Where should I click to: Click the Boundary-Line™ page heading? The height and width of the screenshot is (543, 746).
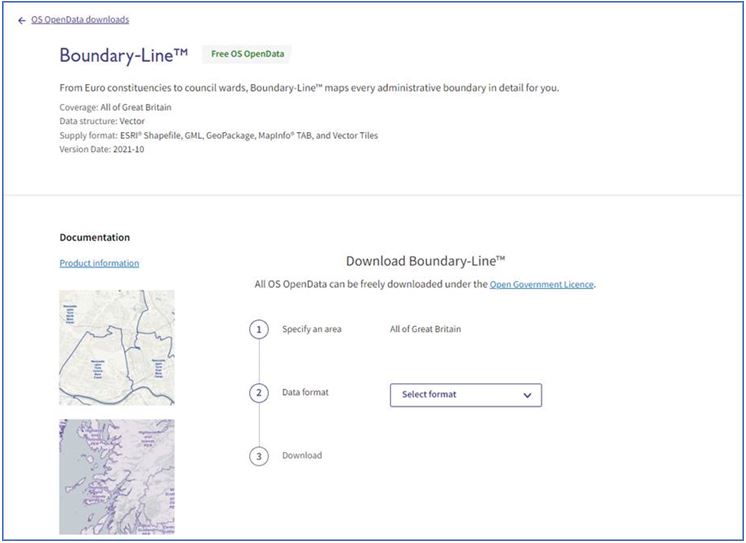[124, 55]
